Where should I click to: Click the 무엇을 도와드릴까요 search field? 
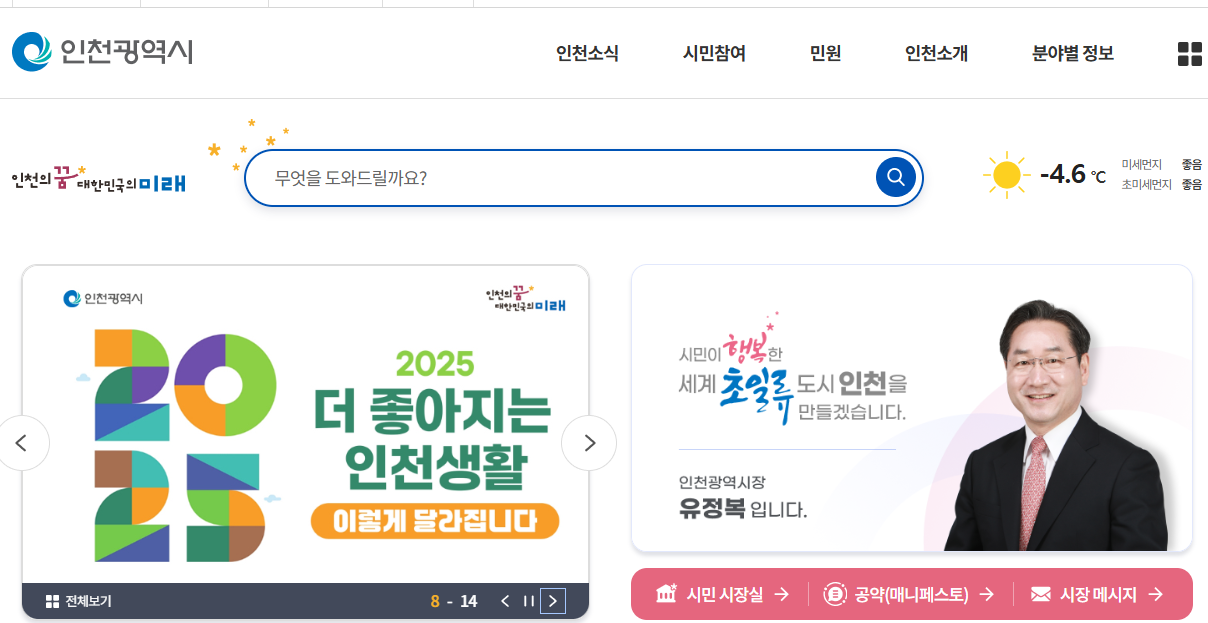[559, 178]
